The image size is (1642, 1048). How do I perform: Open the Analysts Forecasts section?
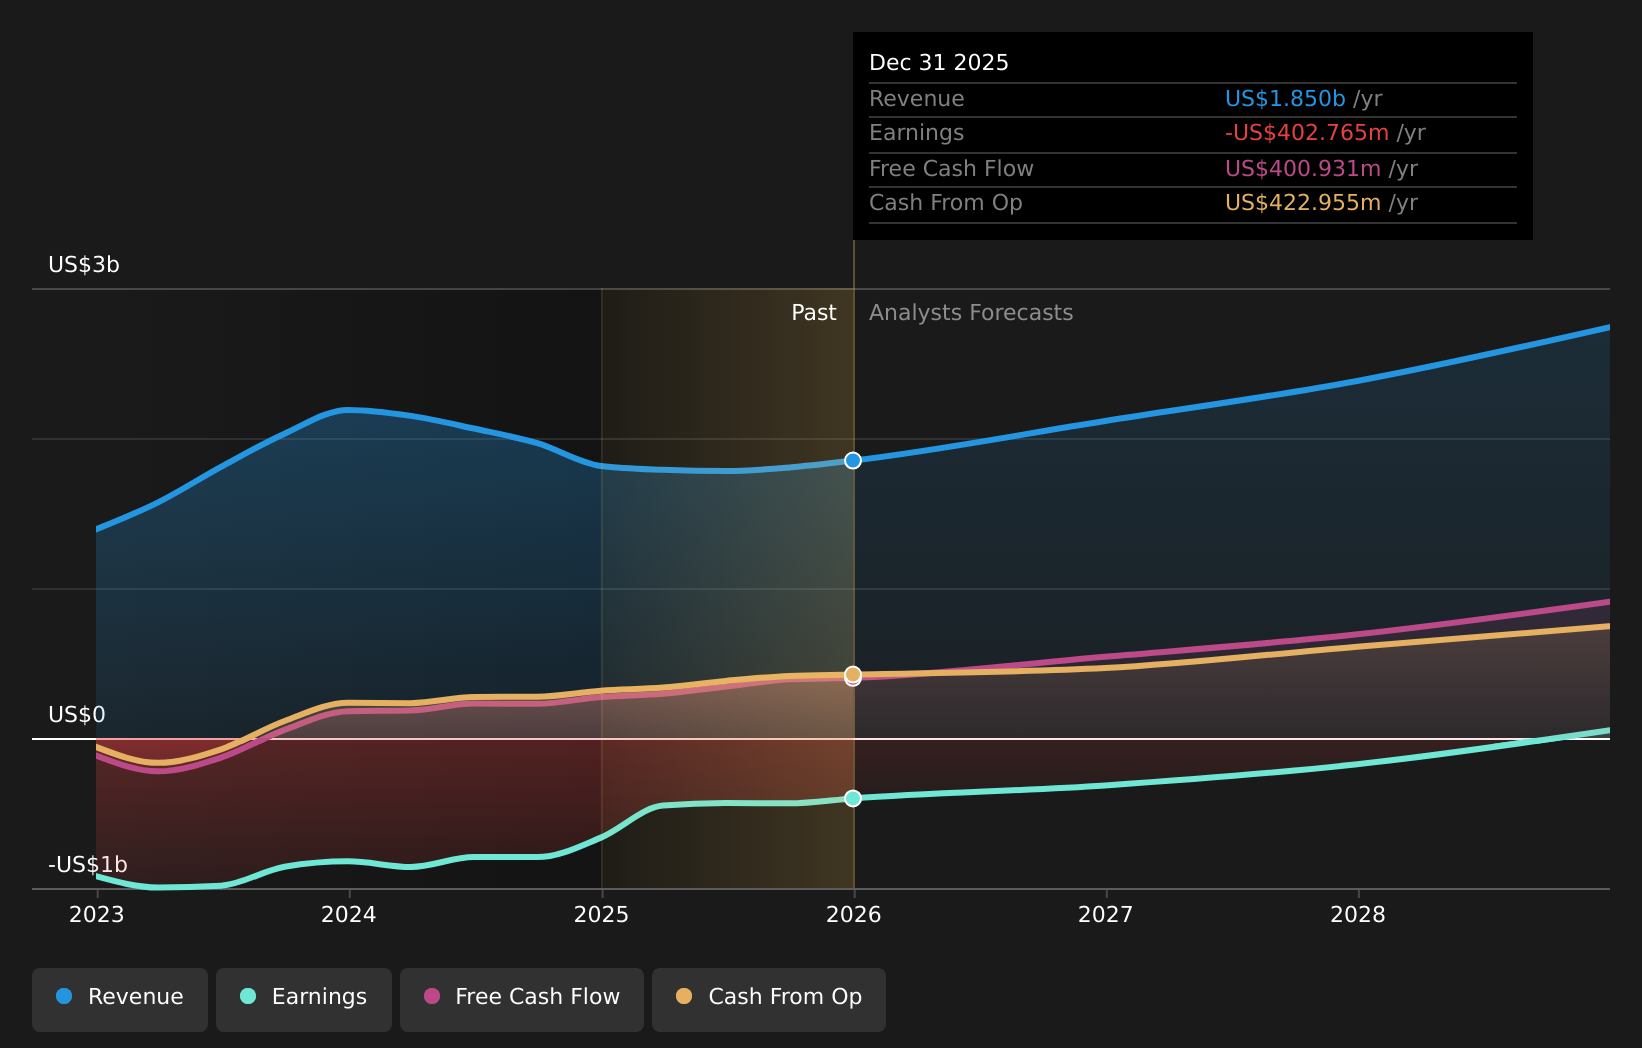pos(970,312)
